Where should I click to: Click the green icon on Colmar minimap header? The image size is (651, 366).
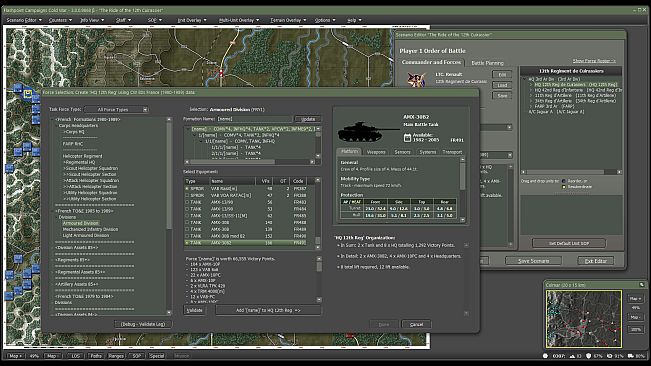click(x=641, y=285)
